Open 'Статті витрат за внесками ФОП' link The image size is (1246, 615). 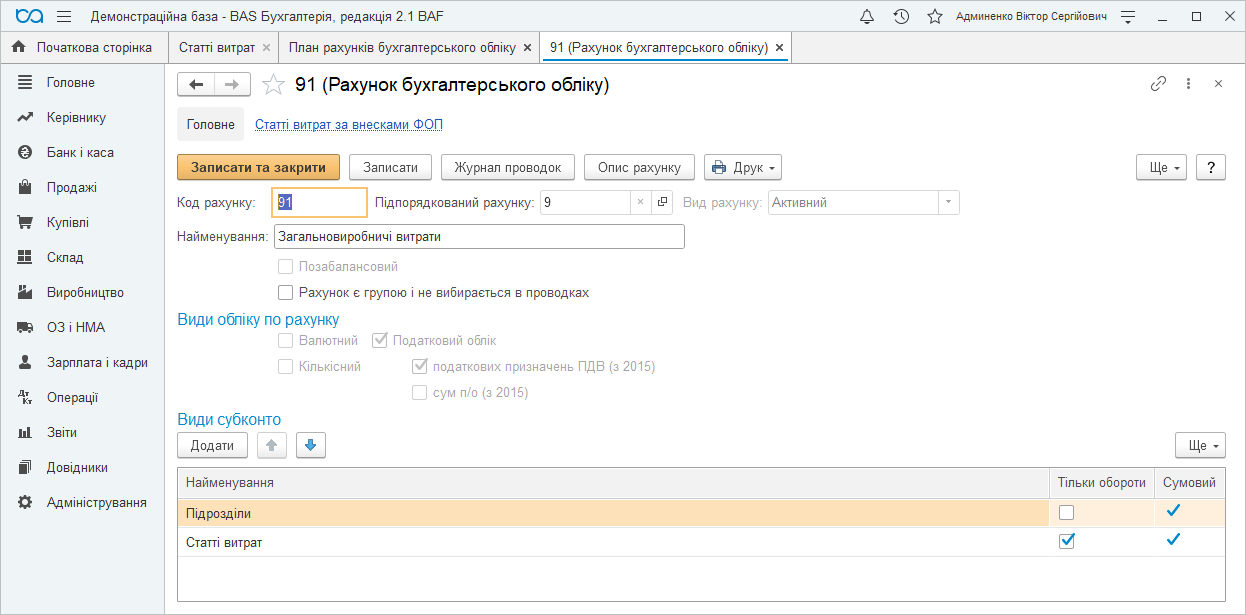pyautogui.click(x=348, y=125)
